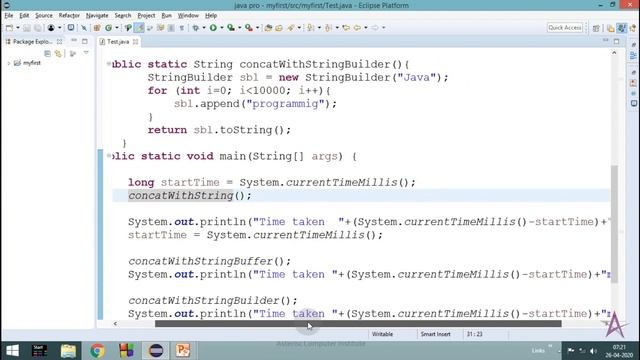
Task: Click Collapse All in Package Explorer
Action: [47, 53]
